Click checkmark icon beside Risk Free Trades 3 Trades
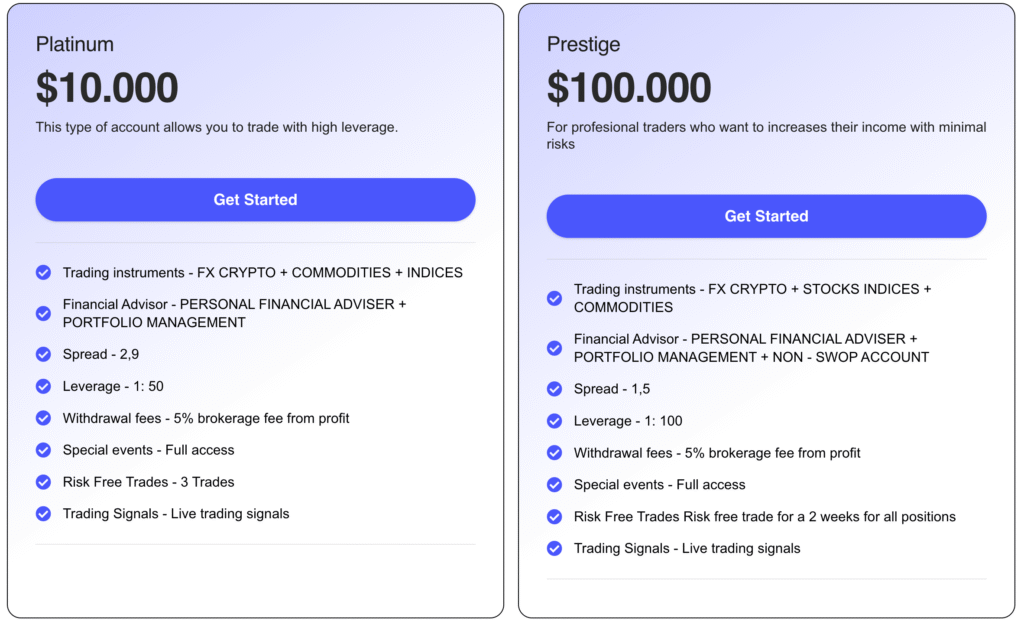 (x=43, y=482)
